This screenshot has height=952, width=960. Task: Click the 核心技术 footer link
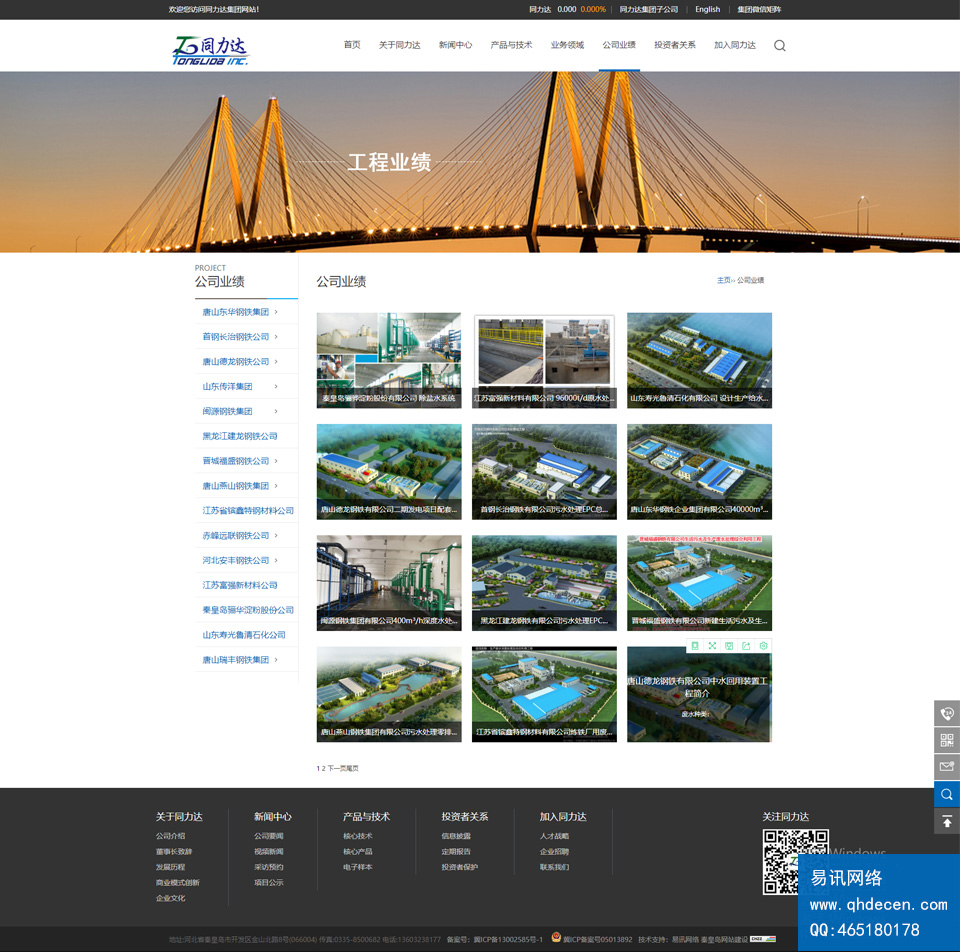coord(358,836)
